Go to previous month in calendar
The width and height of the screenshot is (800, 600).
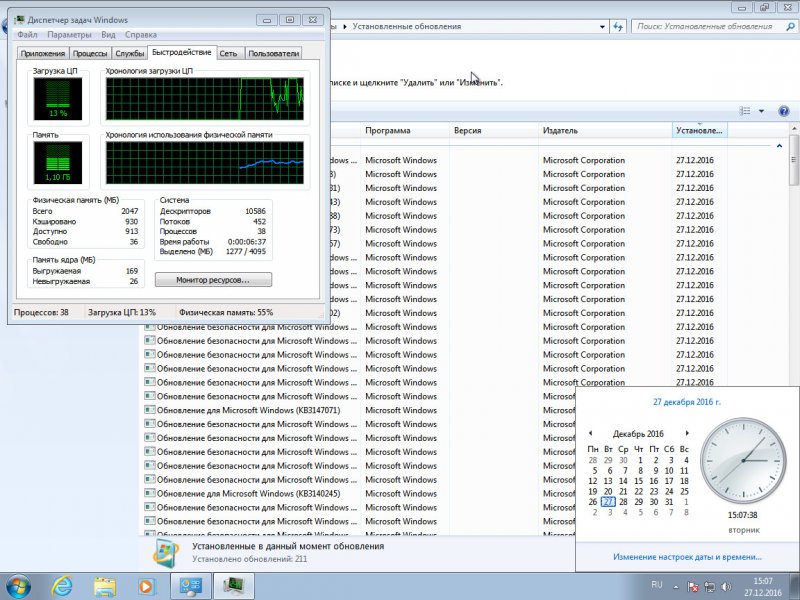tap(590, 433)
